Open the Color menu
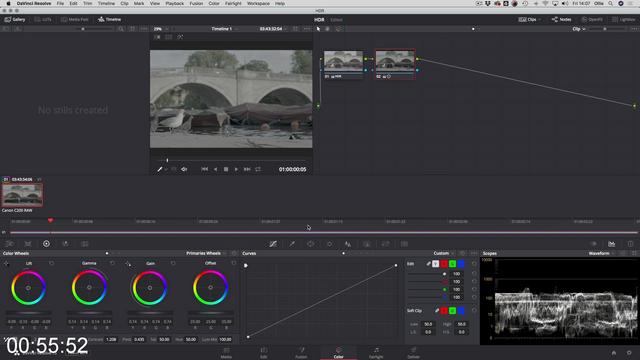Image resolution: width=640 pixels, height=360 pixels. [214, 3]
